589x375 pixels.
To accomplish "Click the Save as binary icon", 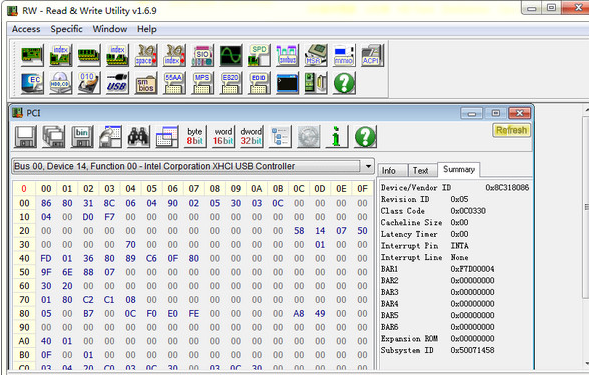I will 82,136.
